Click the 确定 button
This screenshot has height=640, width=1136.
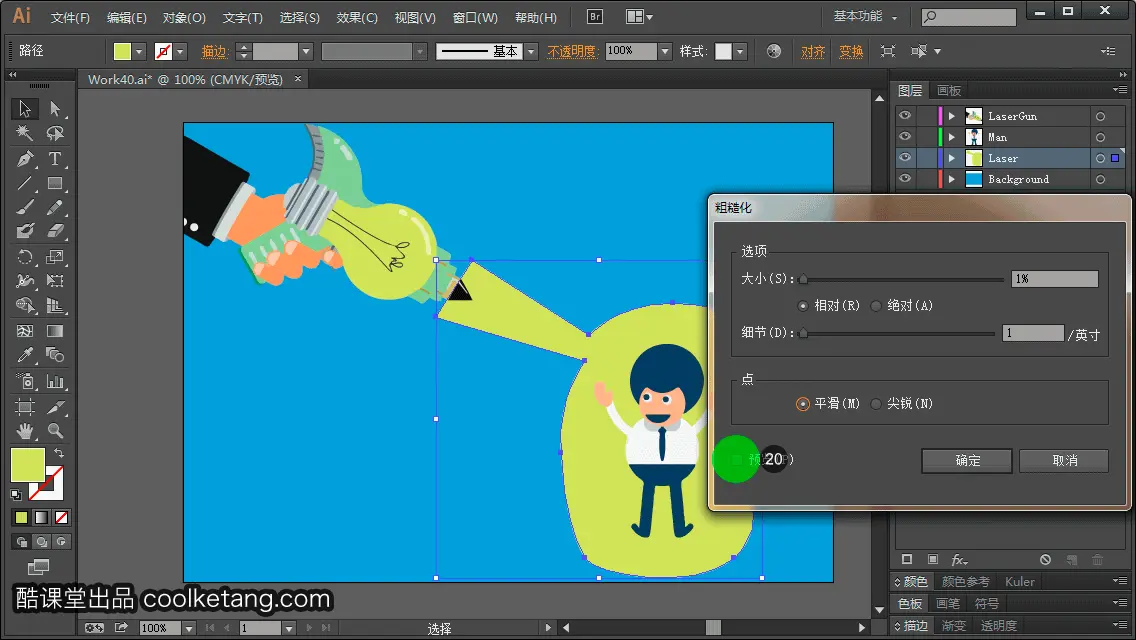967,460
